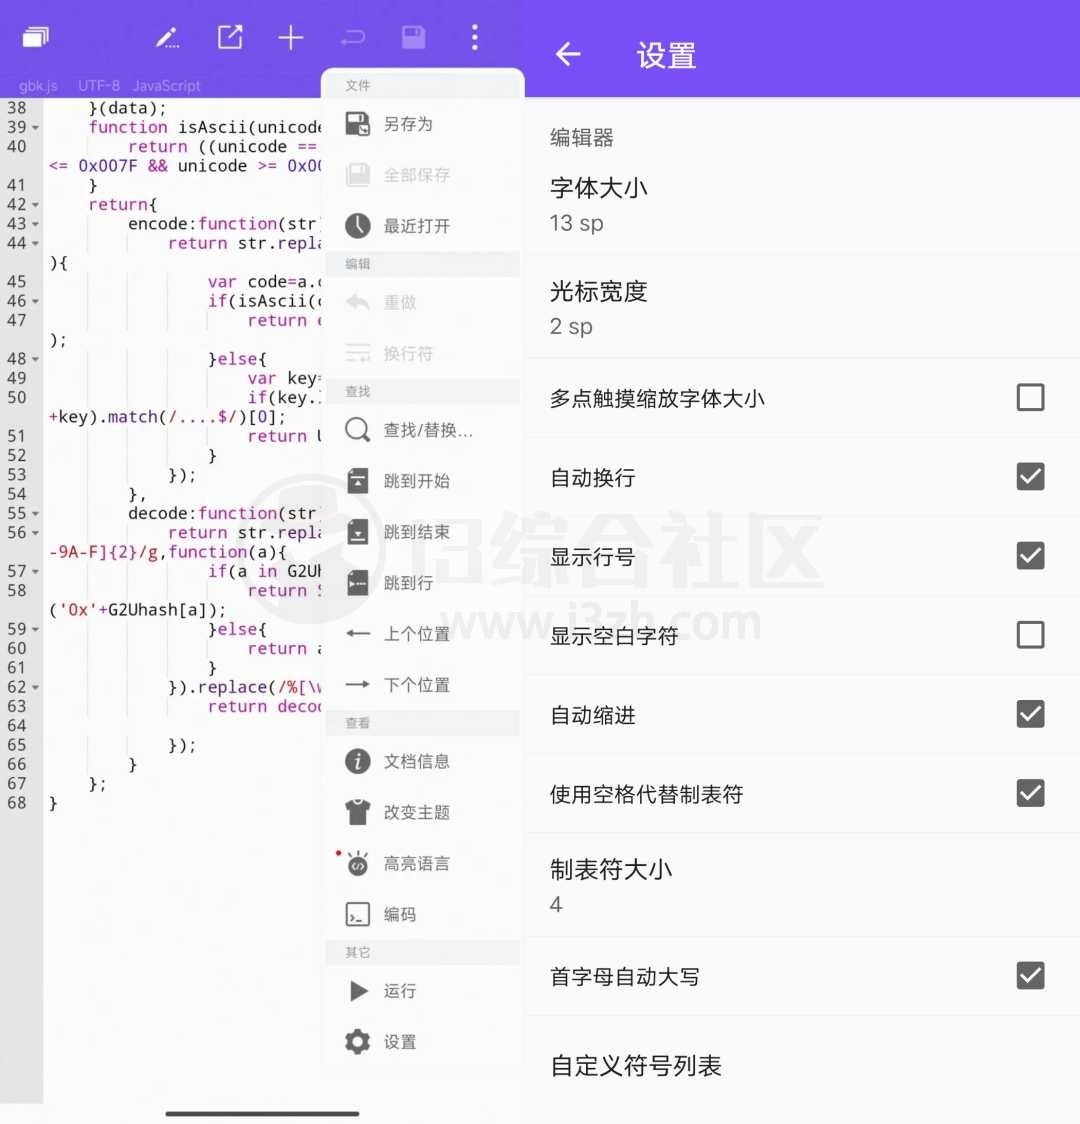
Task: Collapse code fold arrow at line 43
Action: coord(35,225)
